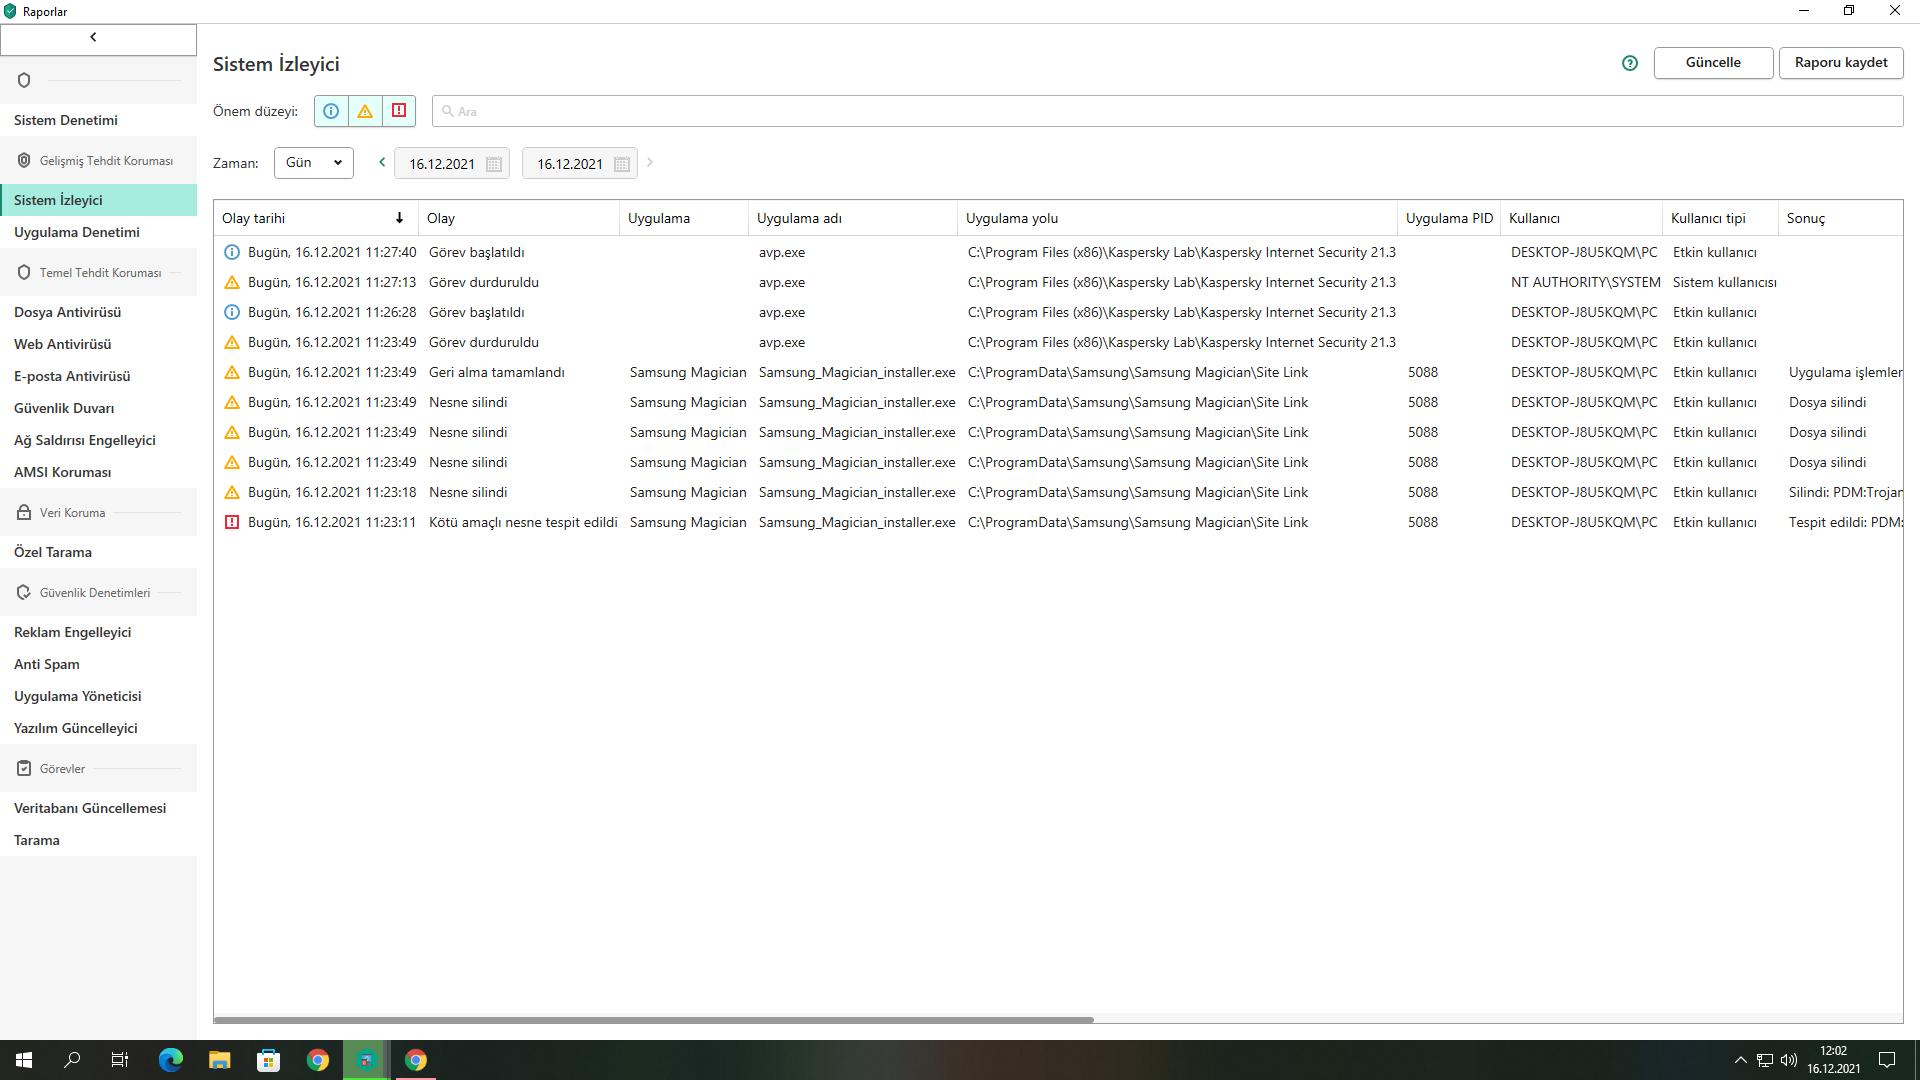The width and height of the screenshot is (1920, 1080).
Task: Click the red critical event row icon
Action: 232,522
